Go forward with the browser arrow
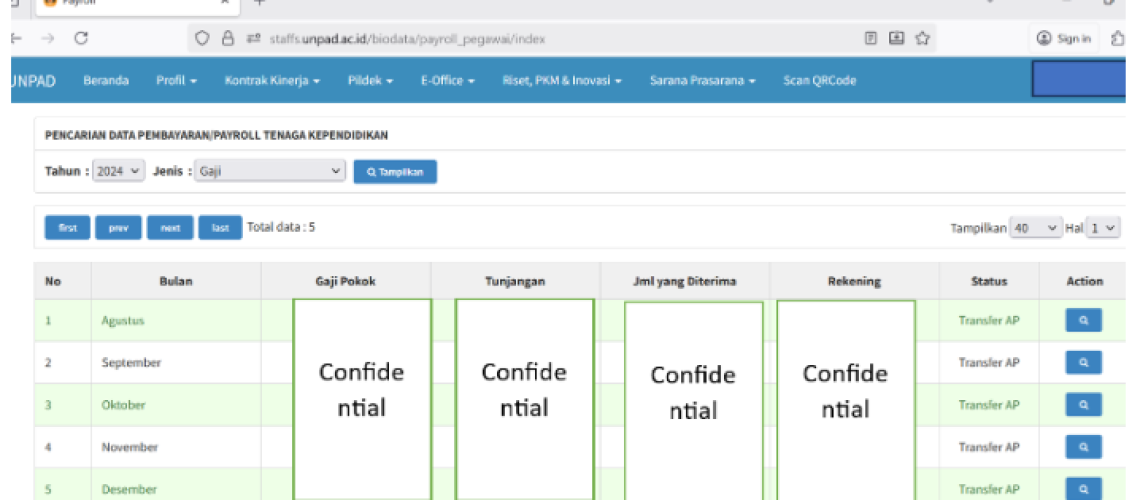Viewport: 1140px width, 500px height. click(47, 39)
